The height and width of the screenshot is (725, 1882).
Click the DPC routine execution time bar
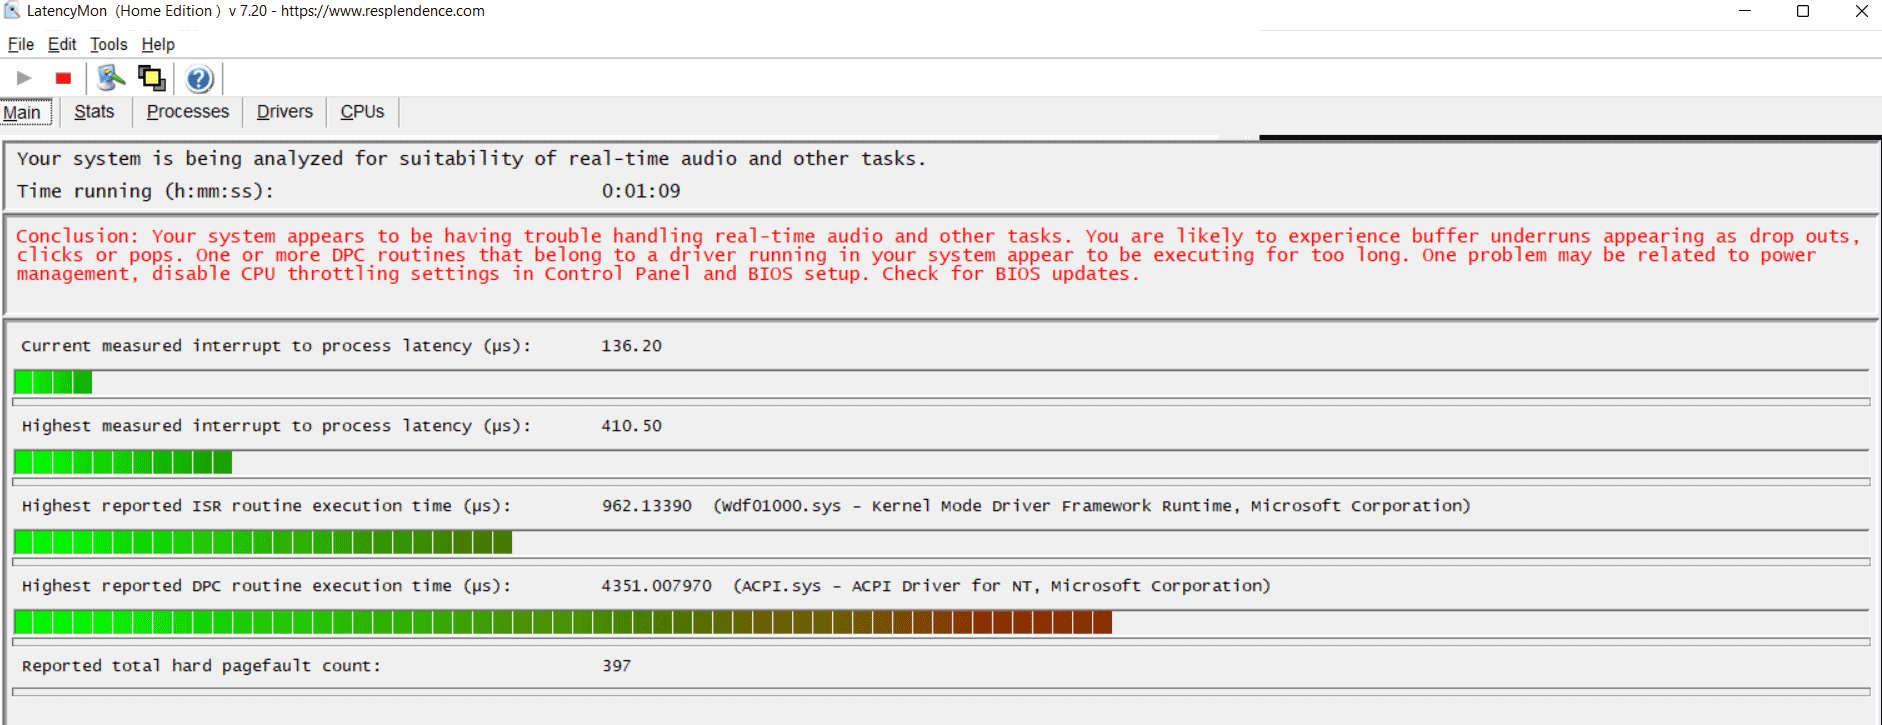[563, 622]
